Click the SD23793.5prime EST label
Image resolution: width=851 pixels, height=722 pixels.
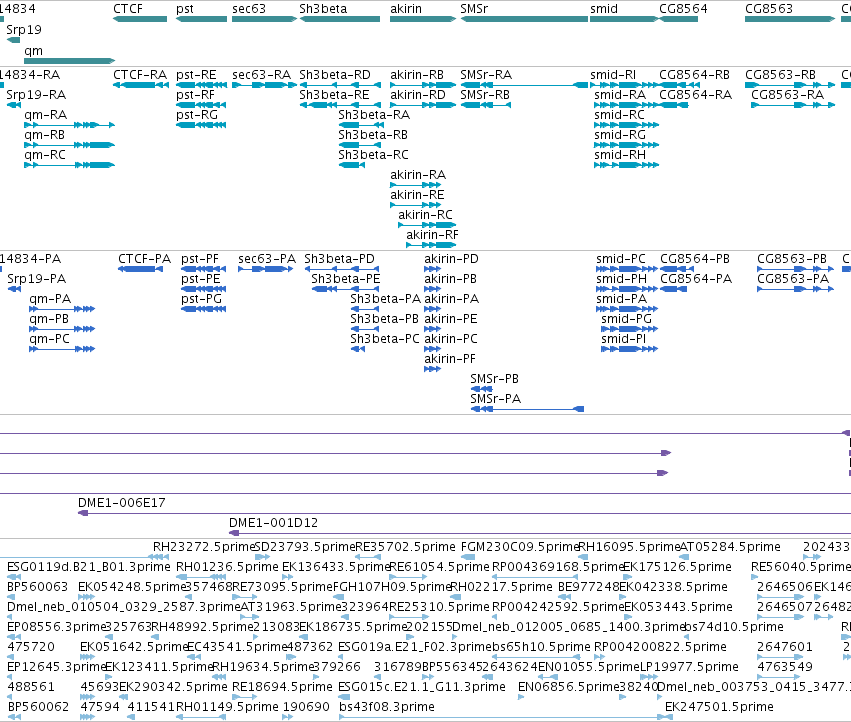[304, 547]
